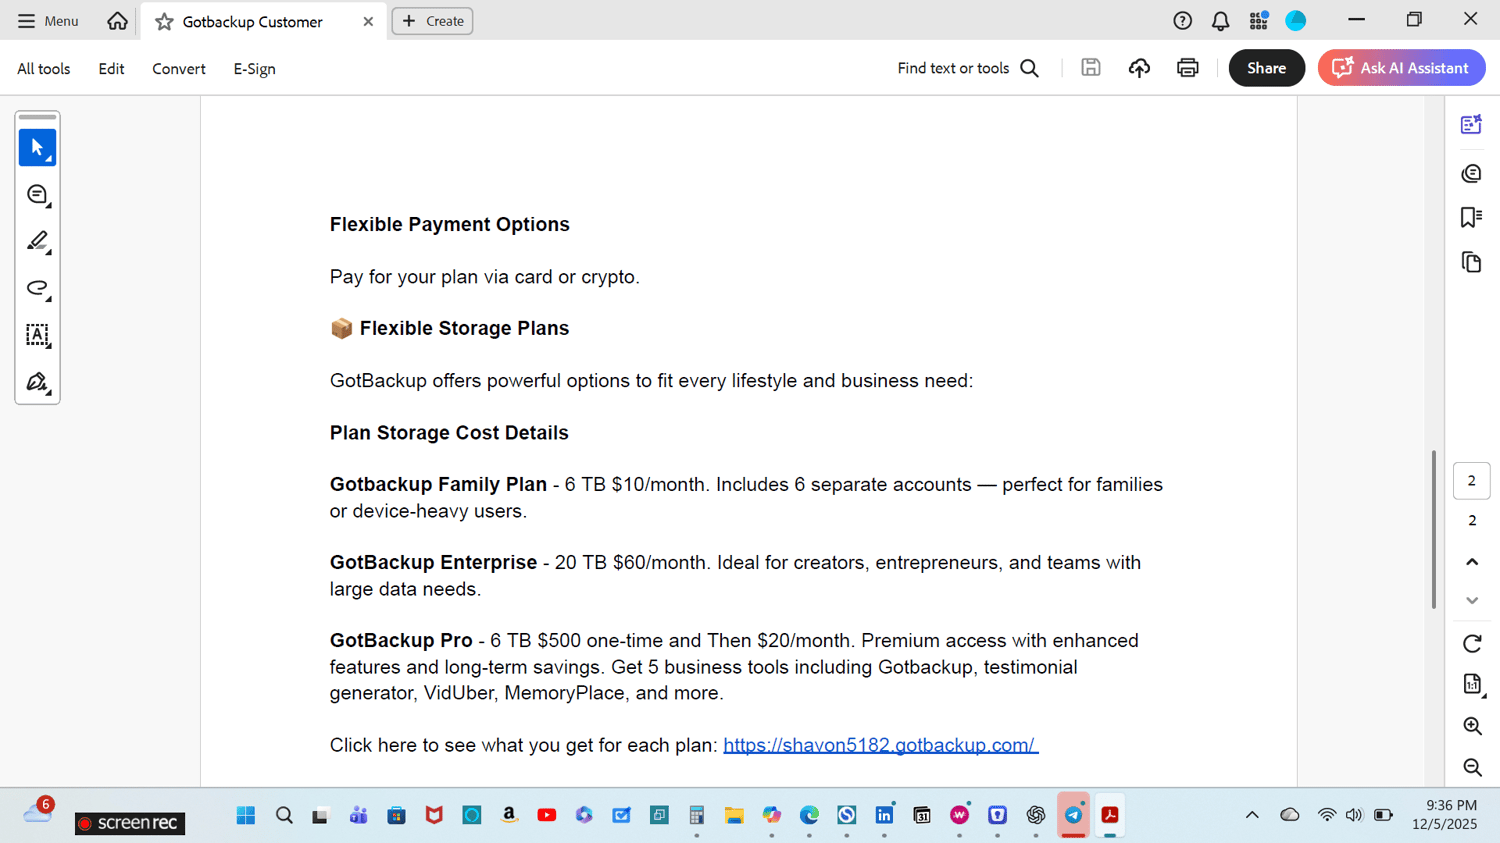This screenshot has width=1500, height=843.
Task: Click the Create button
Action: coord(432,21)
